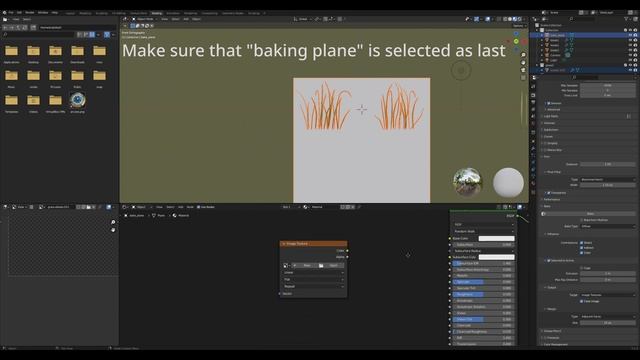Image resolution: width=640 pixels, height=360 pixels.
Task: Expand the Performance panel
Action: point(552,200)
